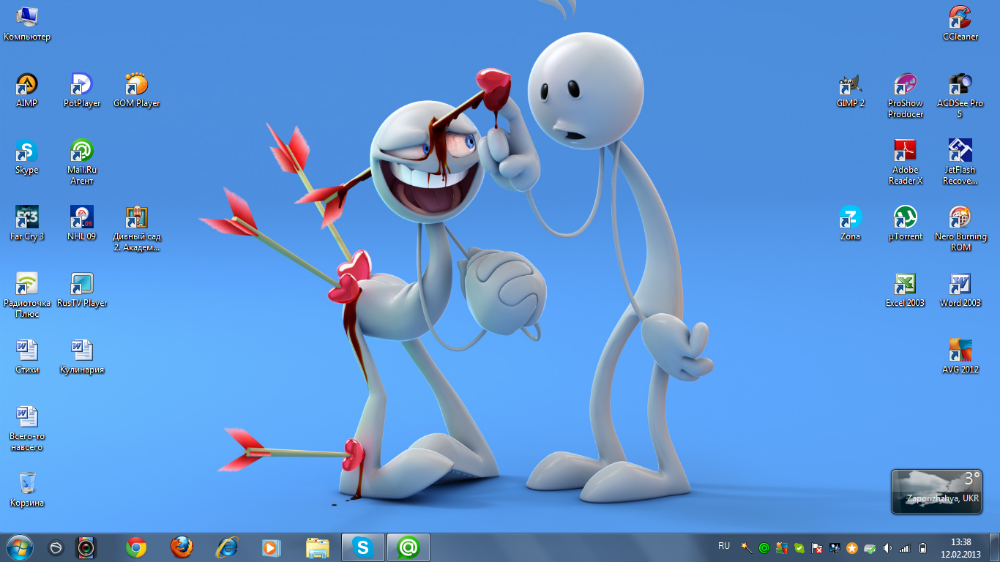The width and height of the screenshot is (1000, 562).
Task: Select the Всего-то навсего document
Action: point(27,429)
